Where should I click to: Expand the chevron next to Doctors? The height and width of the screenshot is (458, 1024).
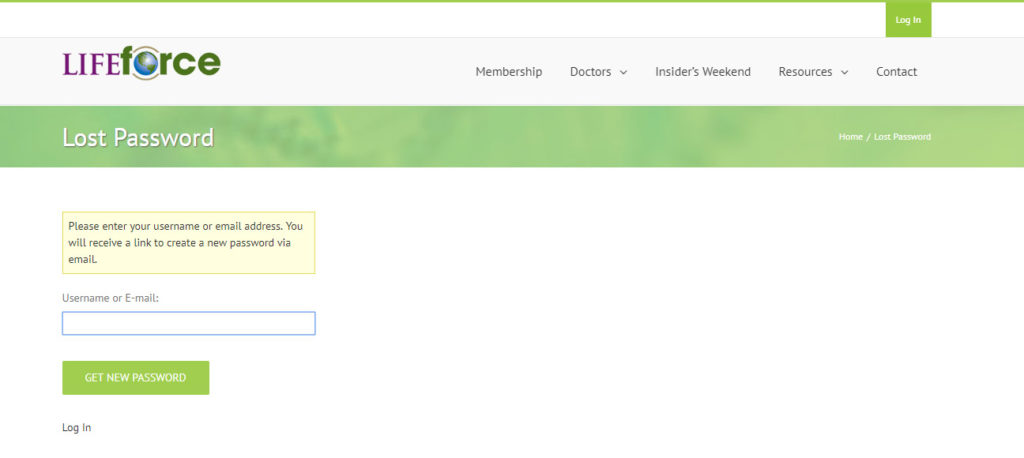point(624,73)
